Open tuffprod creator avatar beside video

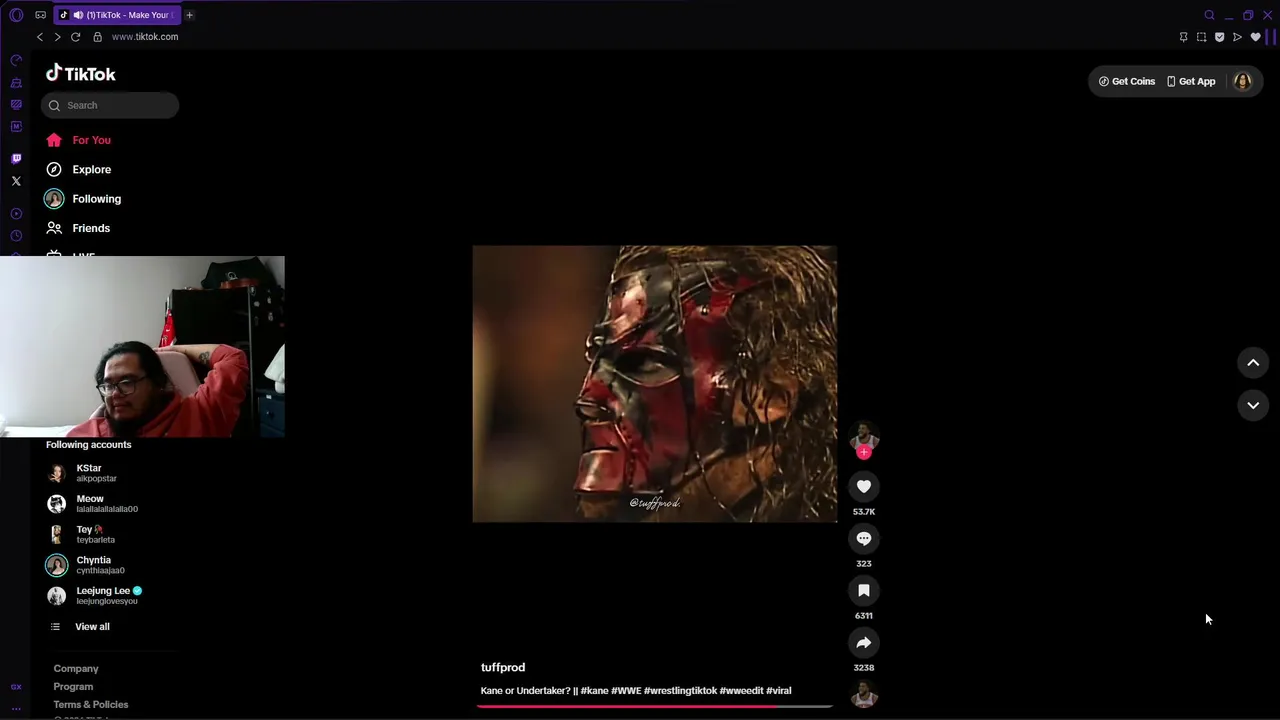tap(864, 437)
